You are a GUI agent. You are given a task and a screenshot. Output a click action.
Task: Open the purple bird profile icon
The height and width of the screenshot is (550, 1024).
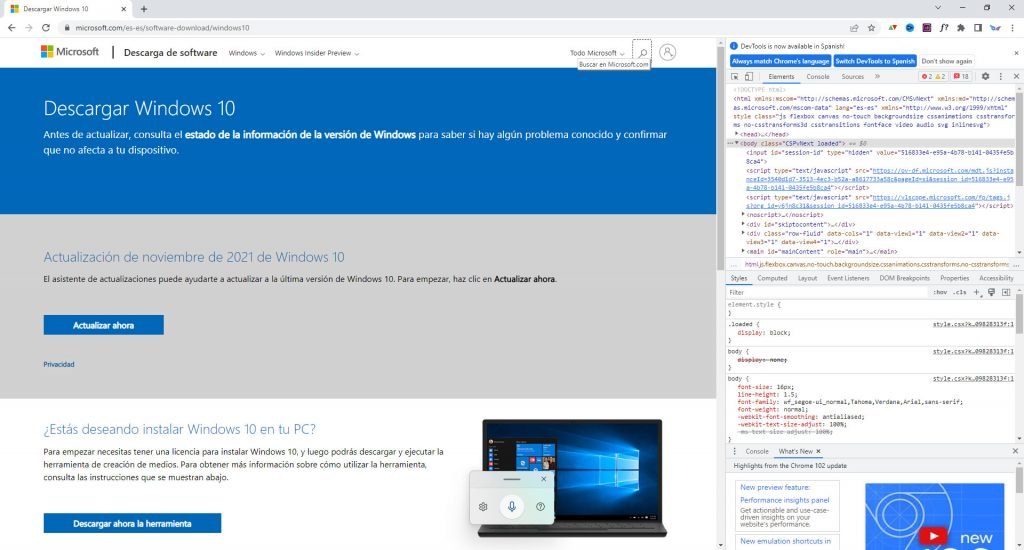[x=995, y=28]
